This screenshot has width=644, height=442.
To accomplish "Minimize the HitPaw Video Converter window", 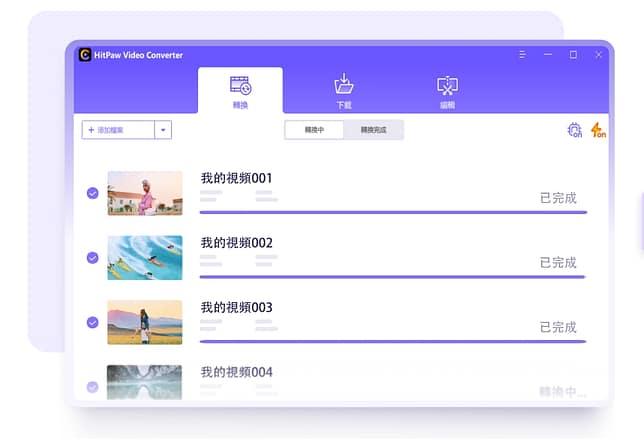I will click(x=548, y=55).
